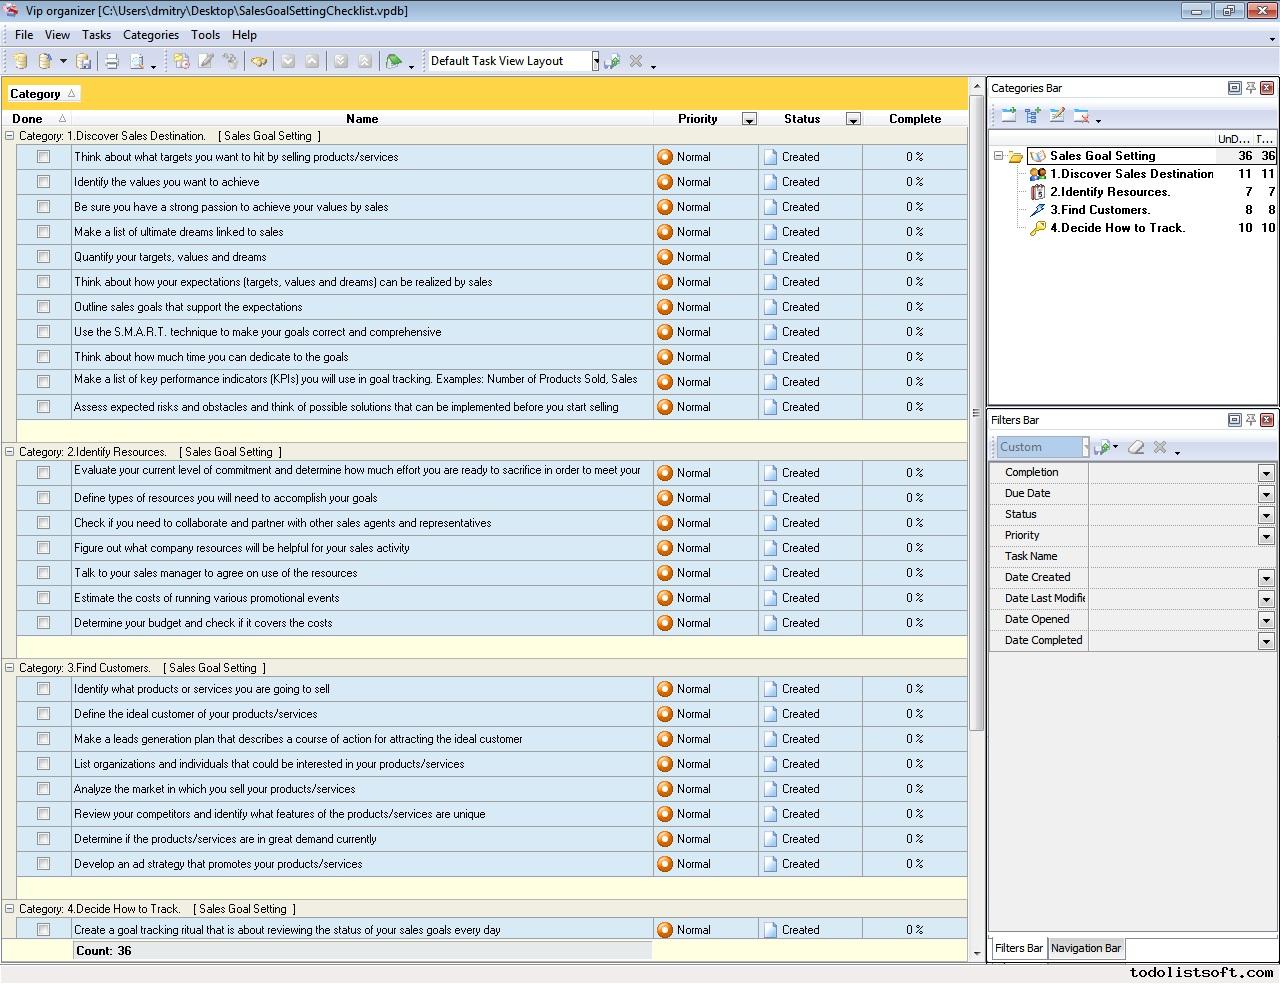Mark 'Define types of resources' task as done
Image resolution: width=1280 pixels, height=984 pixels.
pyautogui.click(x=43, y=498)
